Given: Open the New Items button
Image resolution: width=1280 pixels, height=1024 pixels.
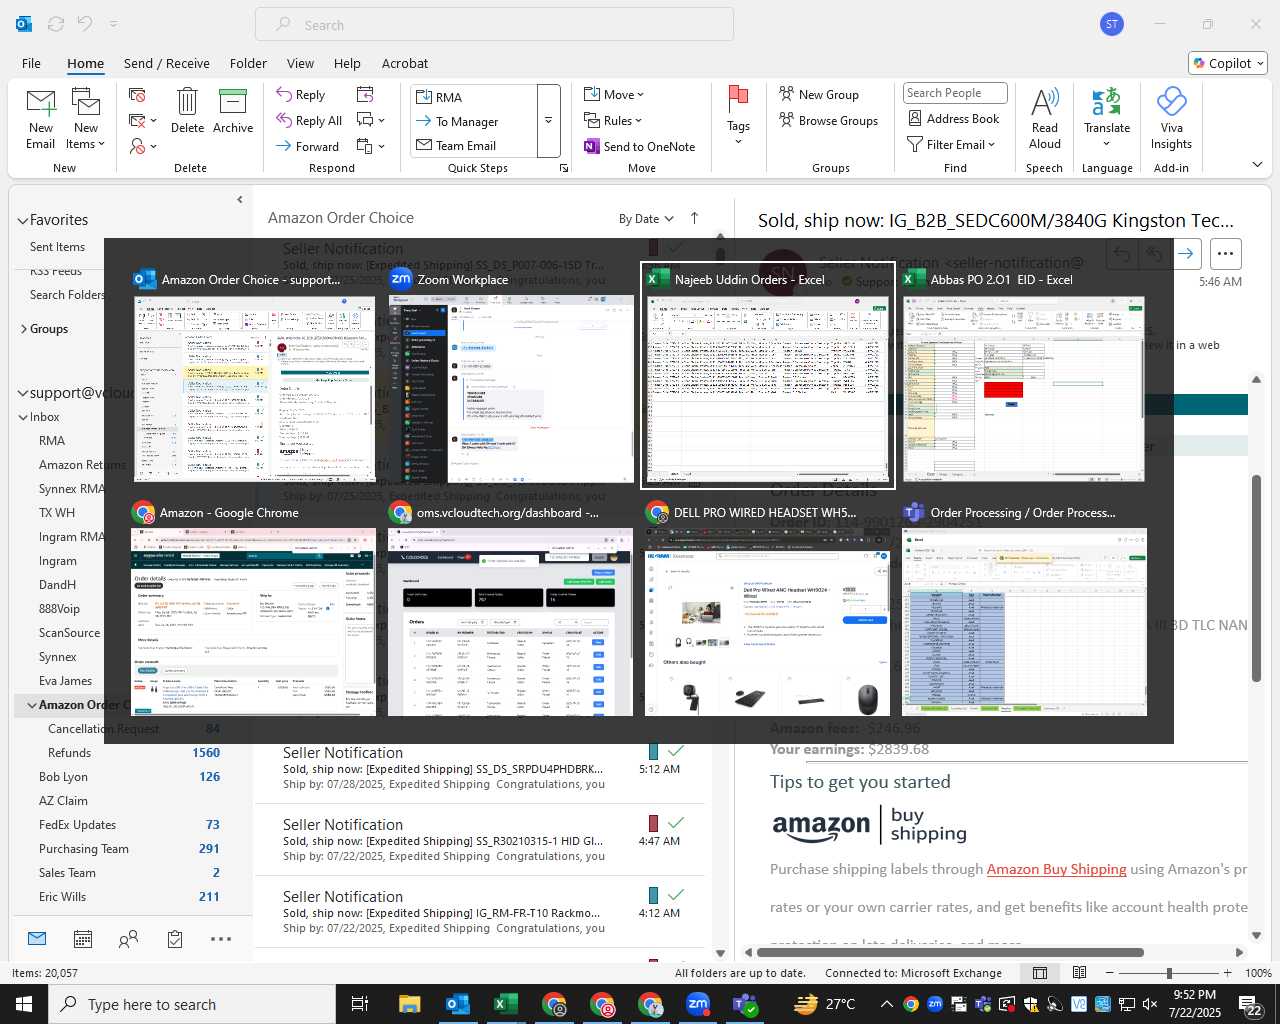Looking at the screenshot, I should coord(86,120).
